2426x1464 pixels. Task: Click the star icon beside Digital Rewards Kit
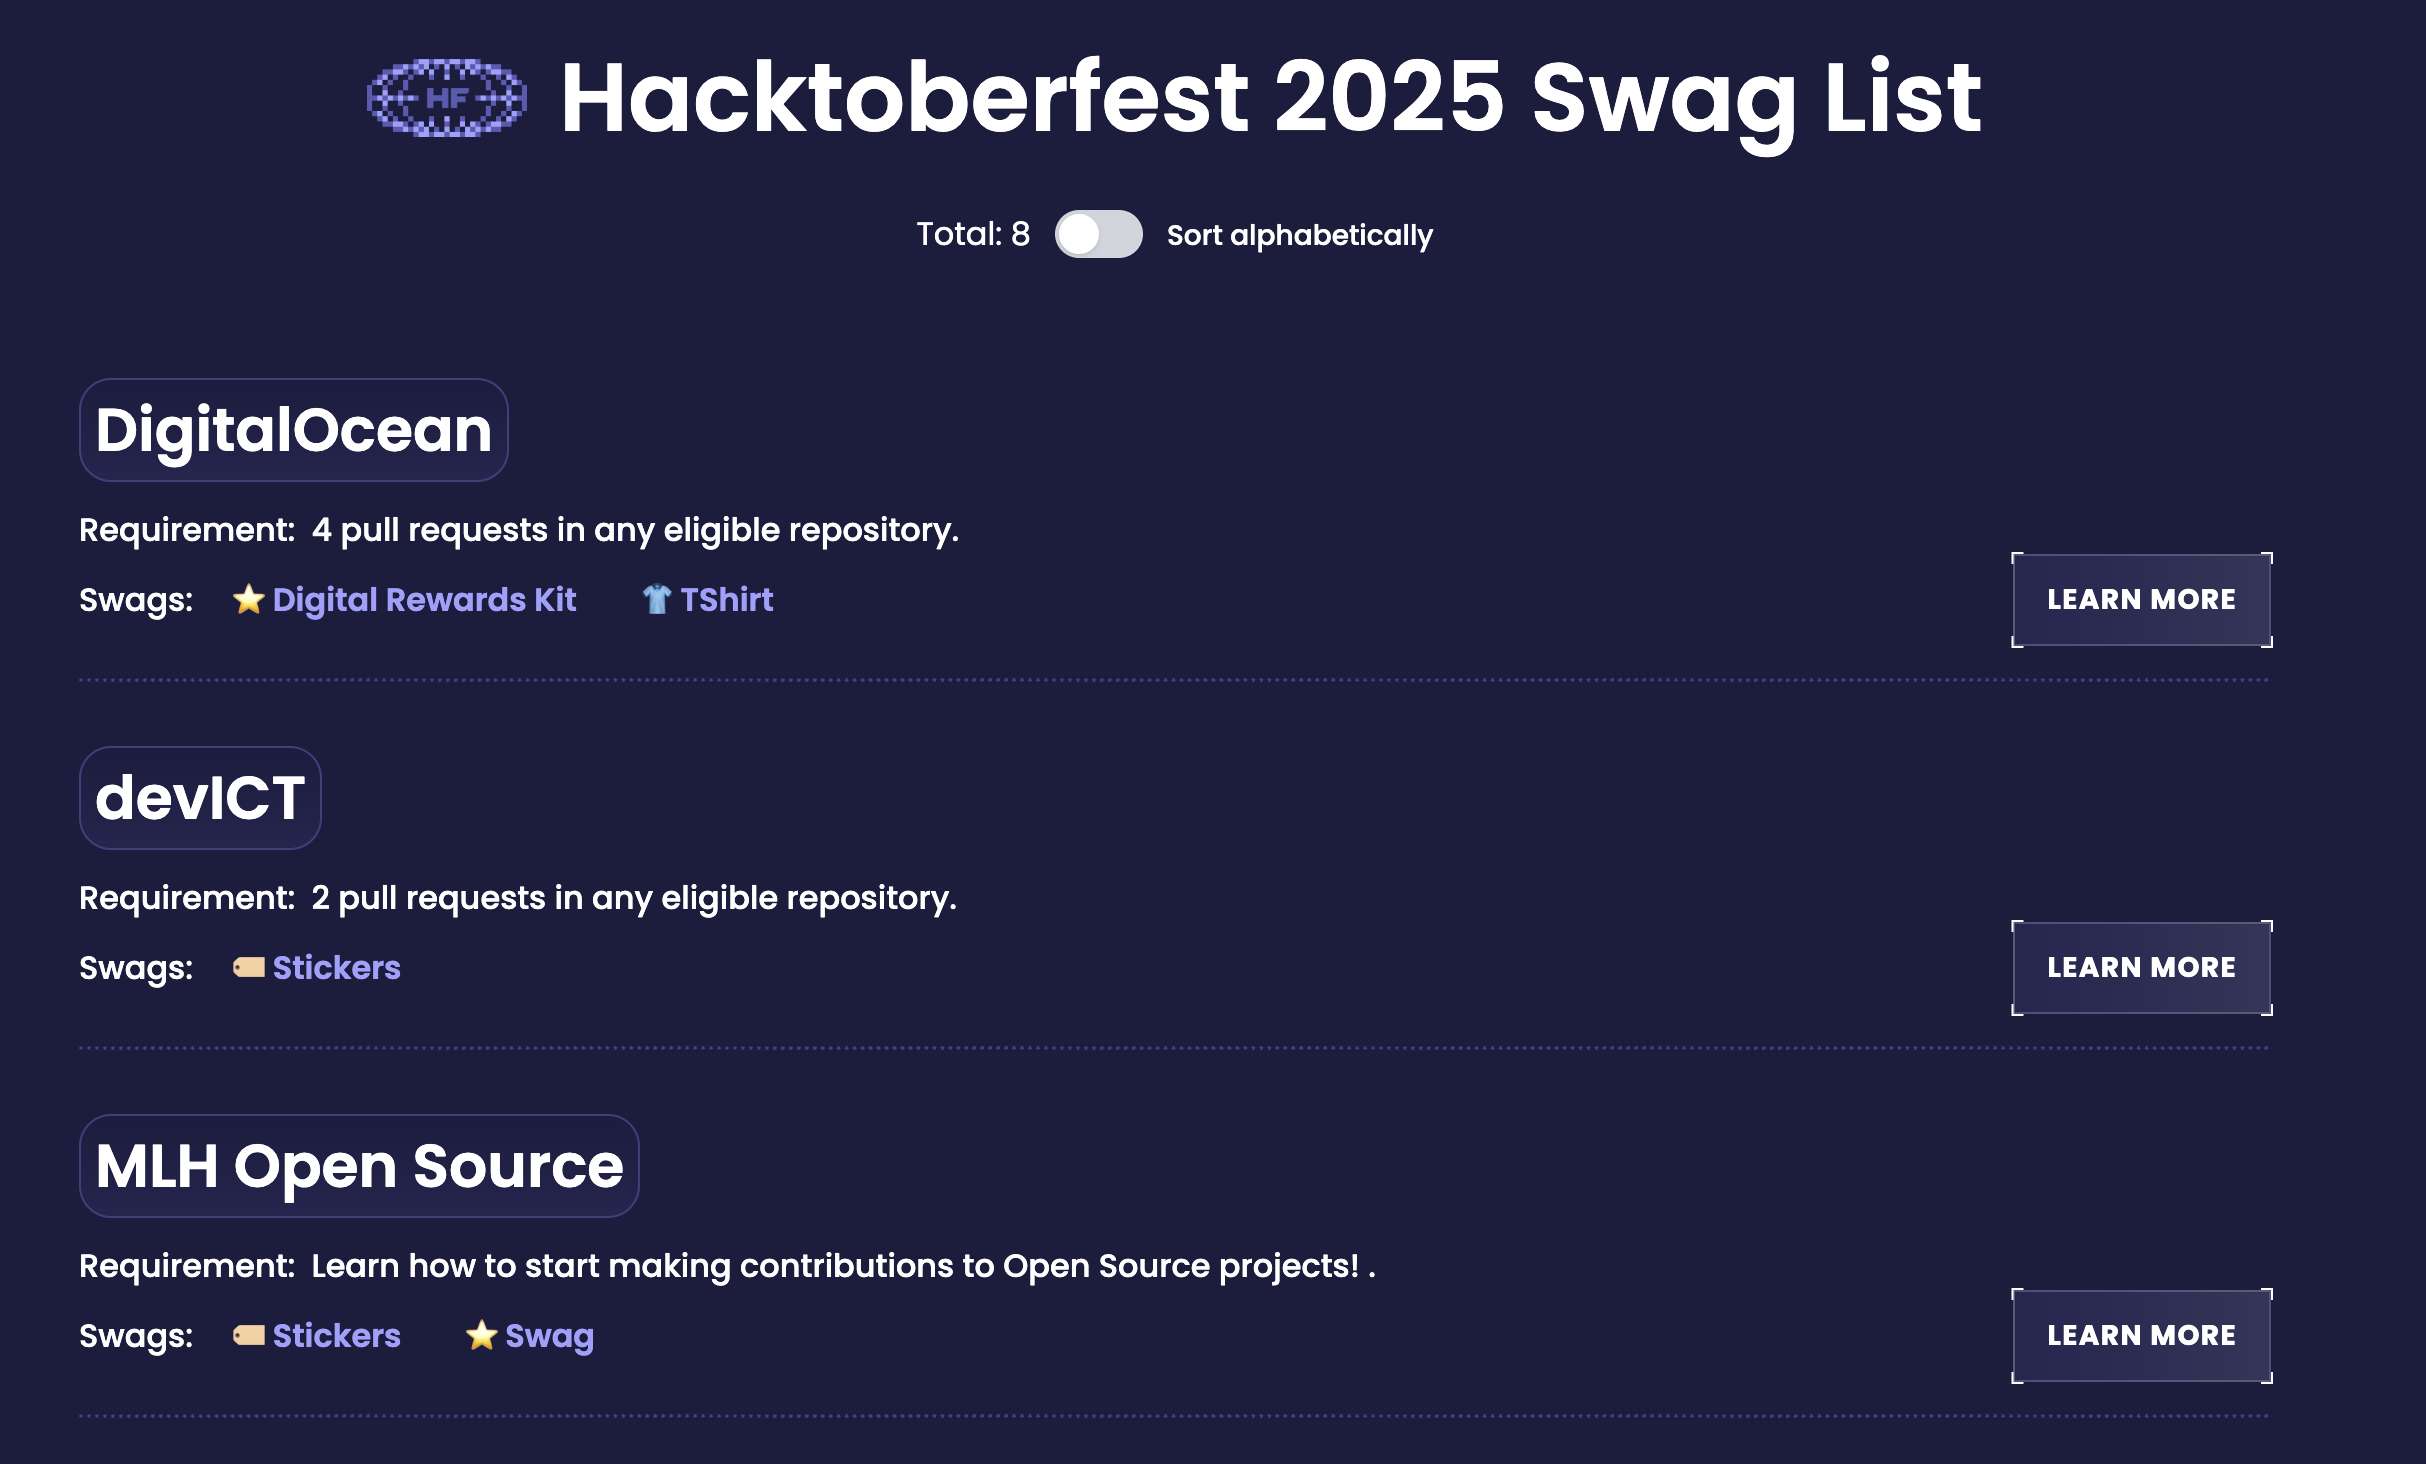pos(248,600)
